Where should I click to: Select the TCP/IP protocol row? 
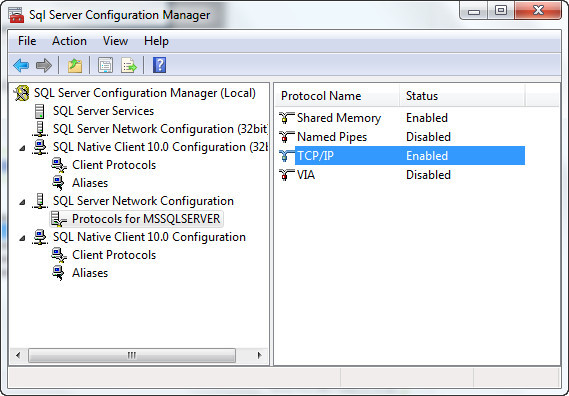click(x=402, y=156)
